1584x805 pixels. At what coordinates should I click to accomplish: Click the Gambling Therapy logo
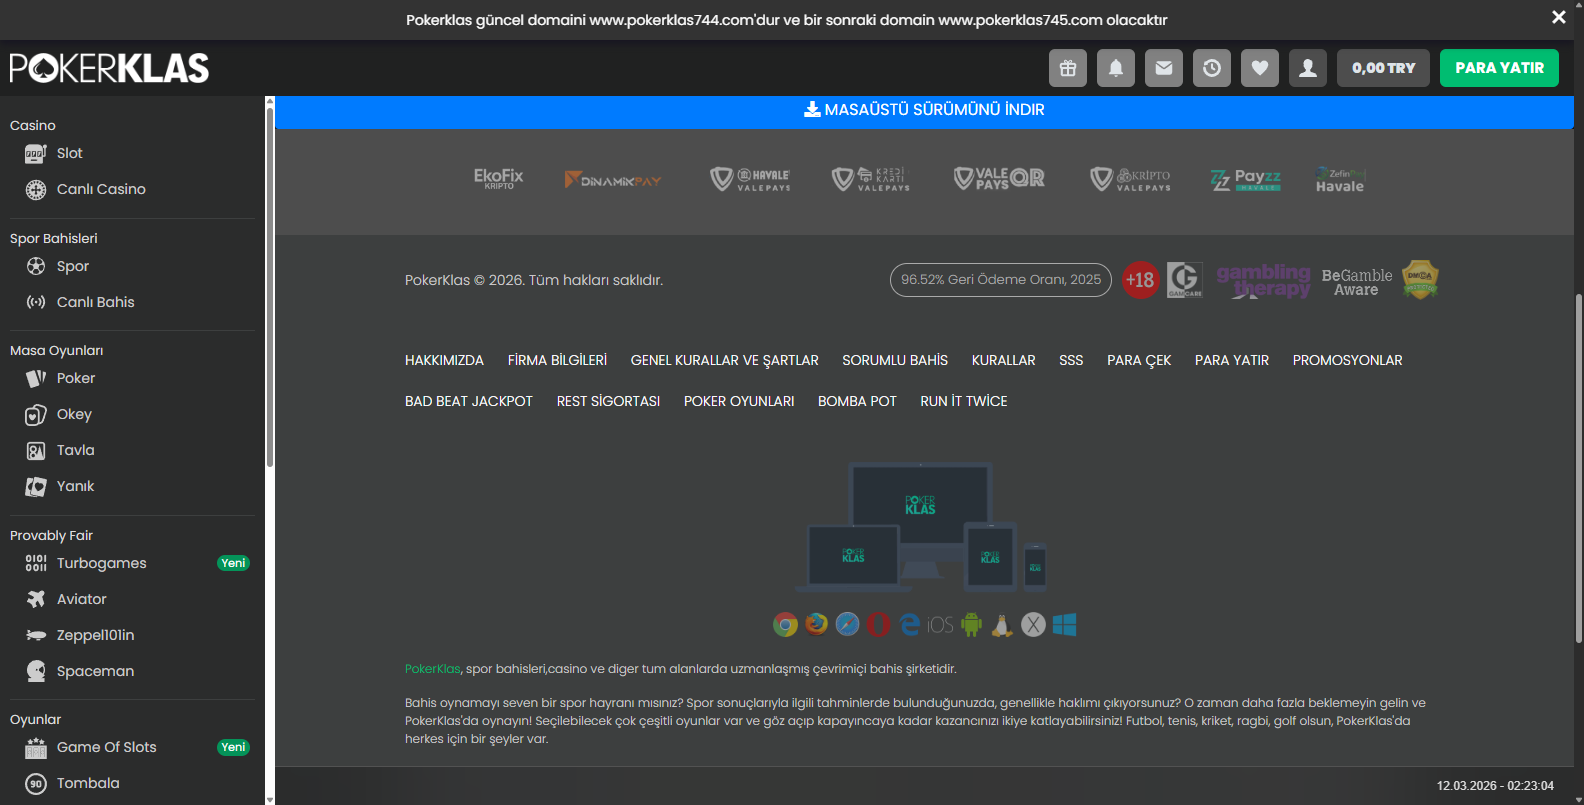coord(1263,281)
